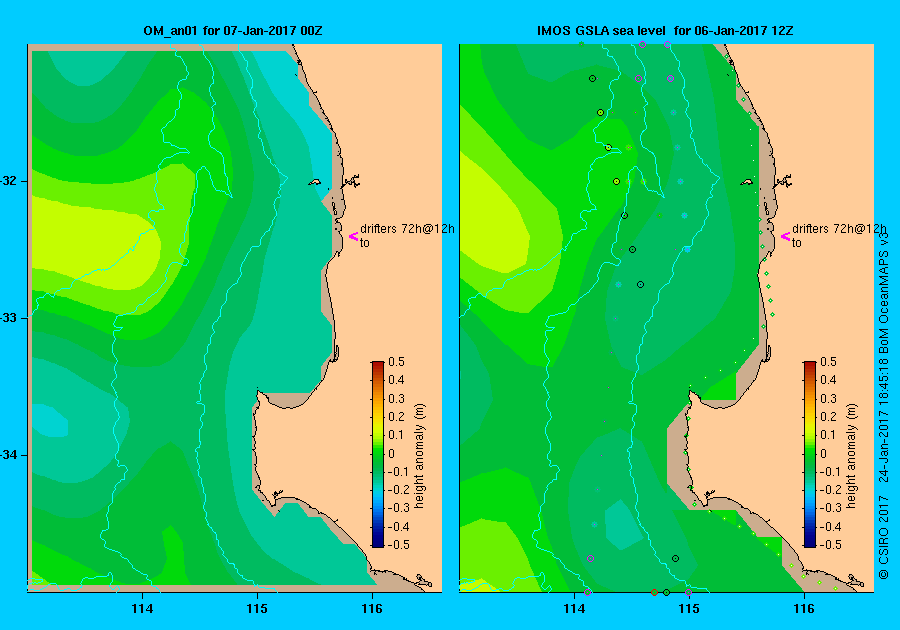Click the 'drifters 72h@12h' label on left map
This screenshot has width=900, height=630.
click(x=407, y=229)
